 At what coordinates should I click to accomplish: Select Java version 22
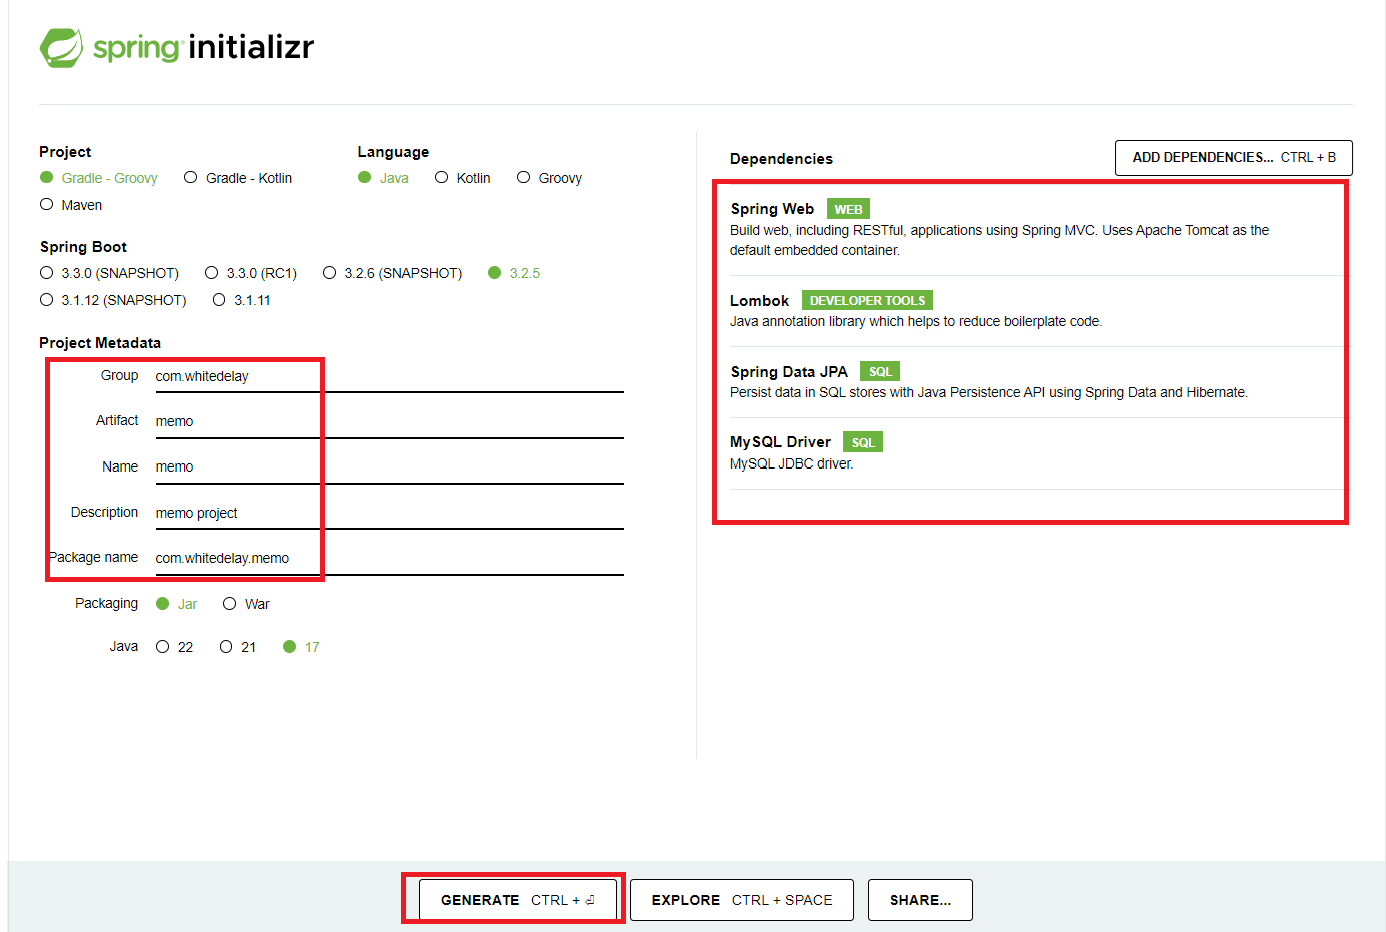[x=175, y=647]
